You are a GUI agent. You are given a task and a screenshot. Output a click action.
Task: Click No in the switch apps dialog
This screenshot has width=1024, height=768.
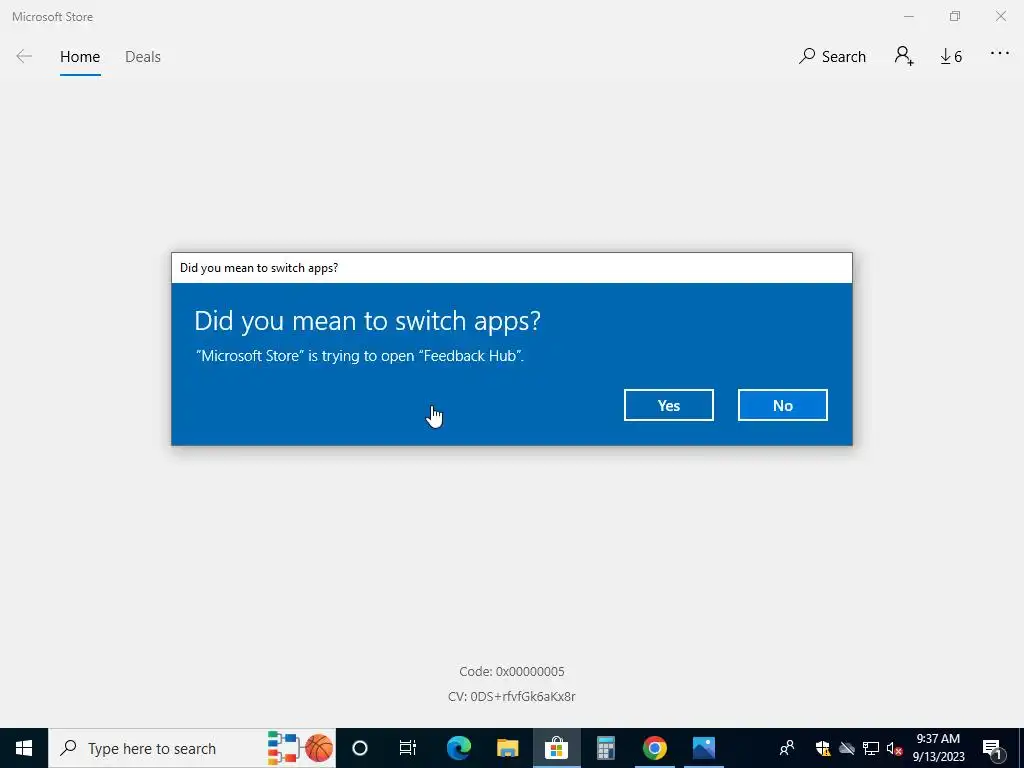pyautogui.click(x=782, y=405)
